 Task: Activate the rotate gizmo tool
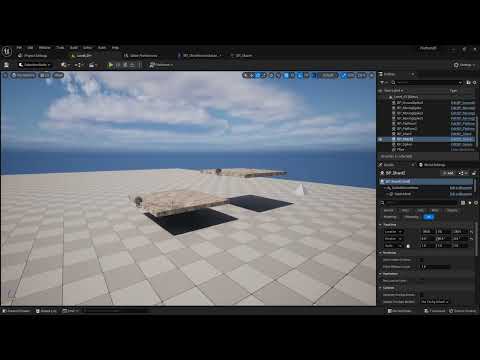[258, 76]
